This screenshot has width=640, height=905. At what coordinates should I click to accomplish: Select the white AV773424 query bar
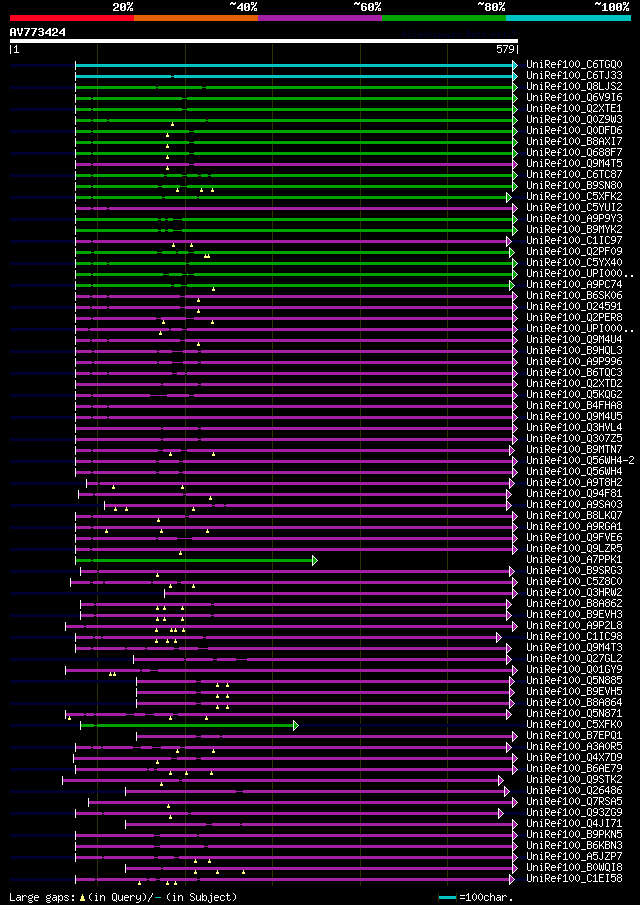[264, 41]
